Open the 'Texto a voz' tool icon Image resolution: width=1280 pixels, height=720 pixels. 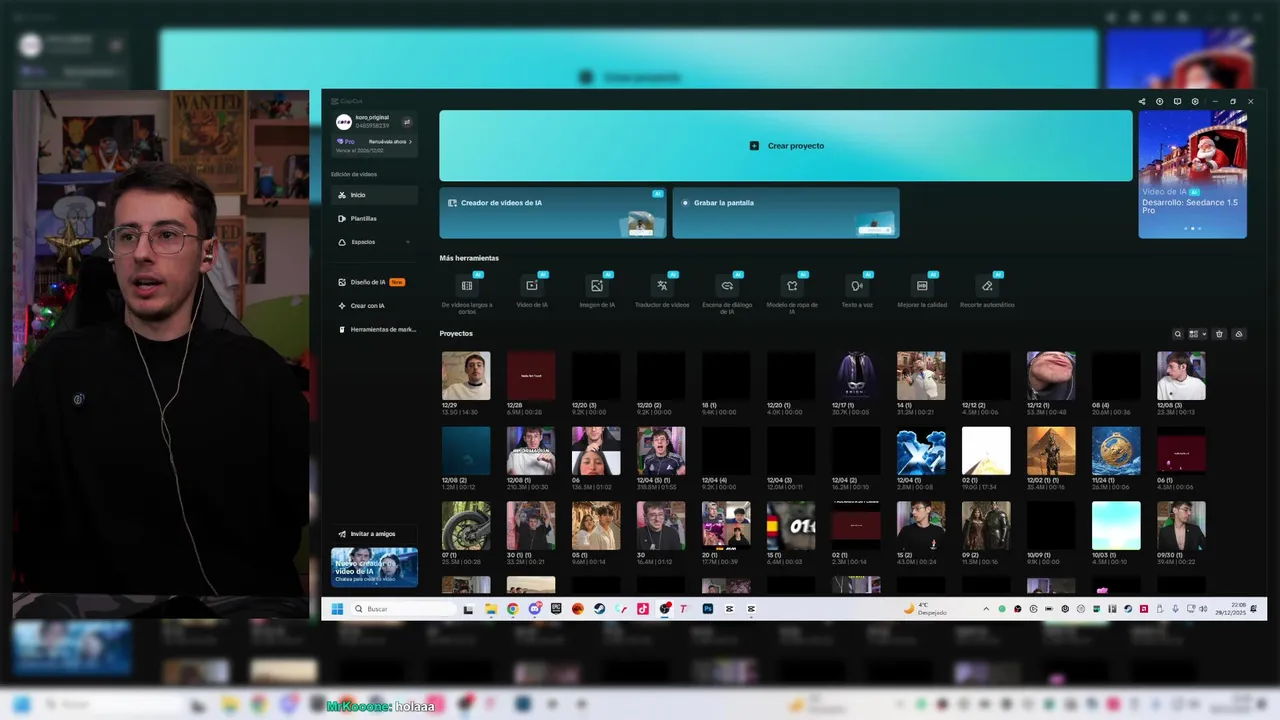(857, 286)
